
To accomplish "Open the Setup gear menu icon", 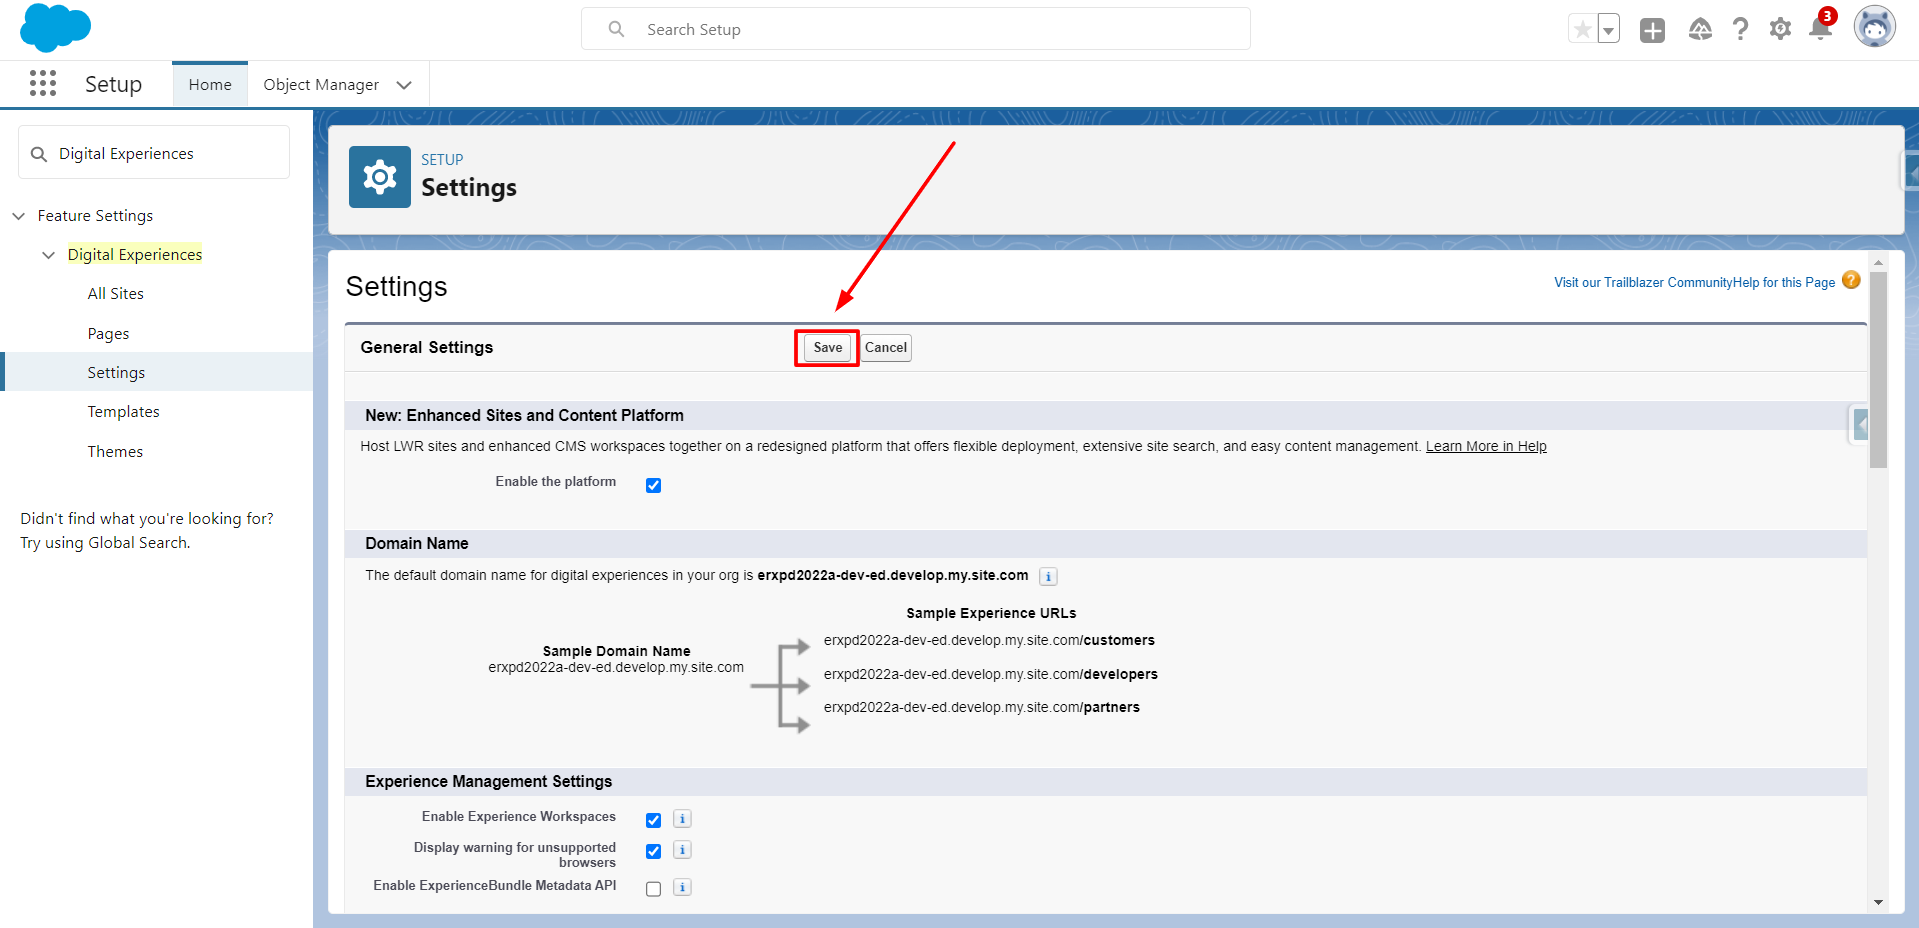I will 1780,29.
